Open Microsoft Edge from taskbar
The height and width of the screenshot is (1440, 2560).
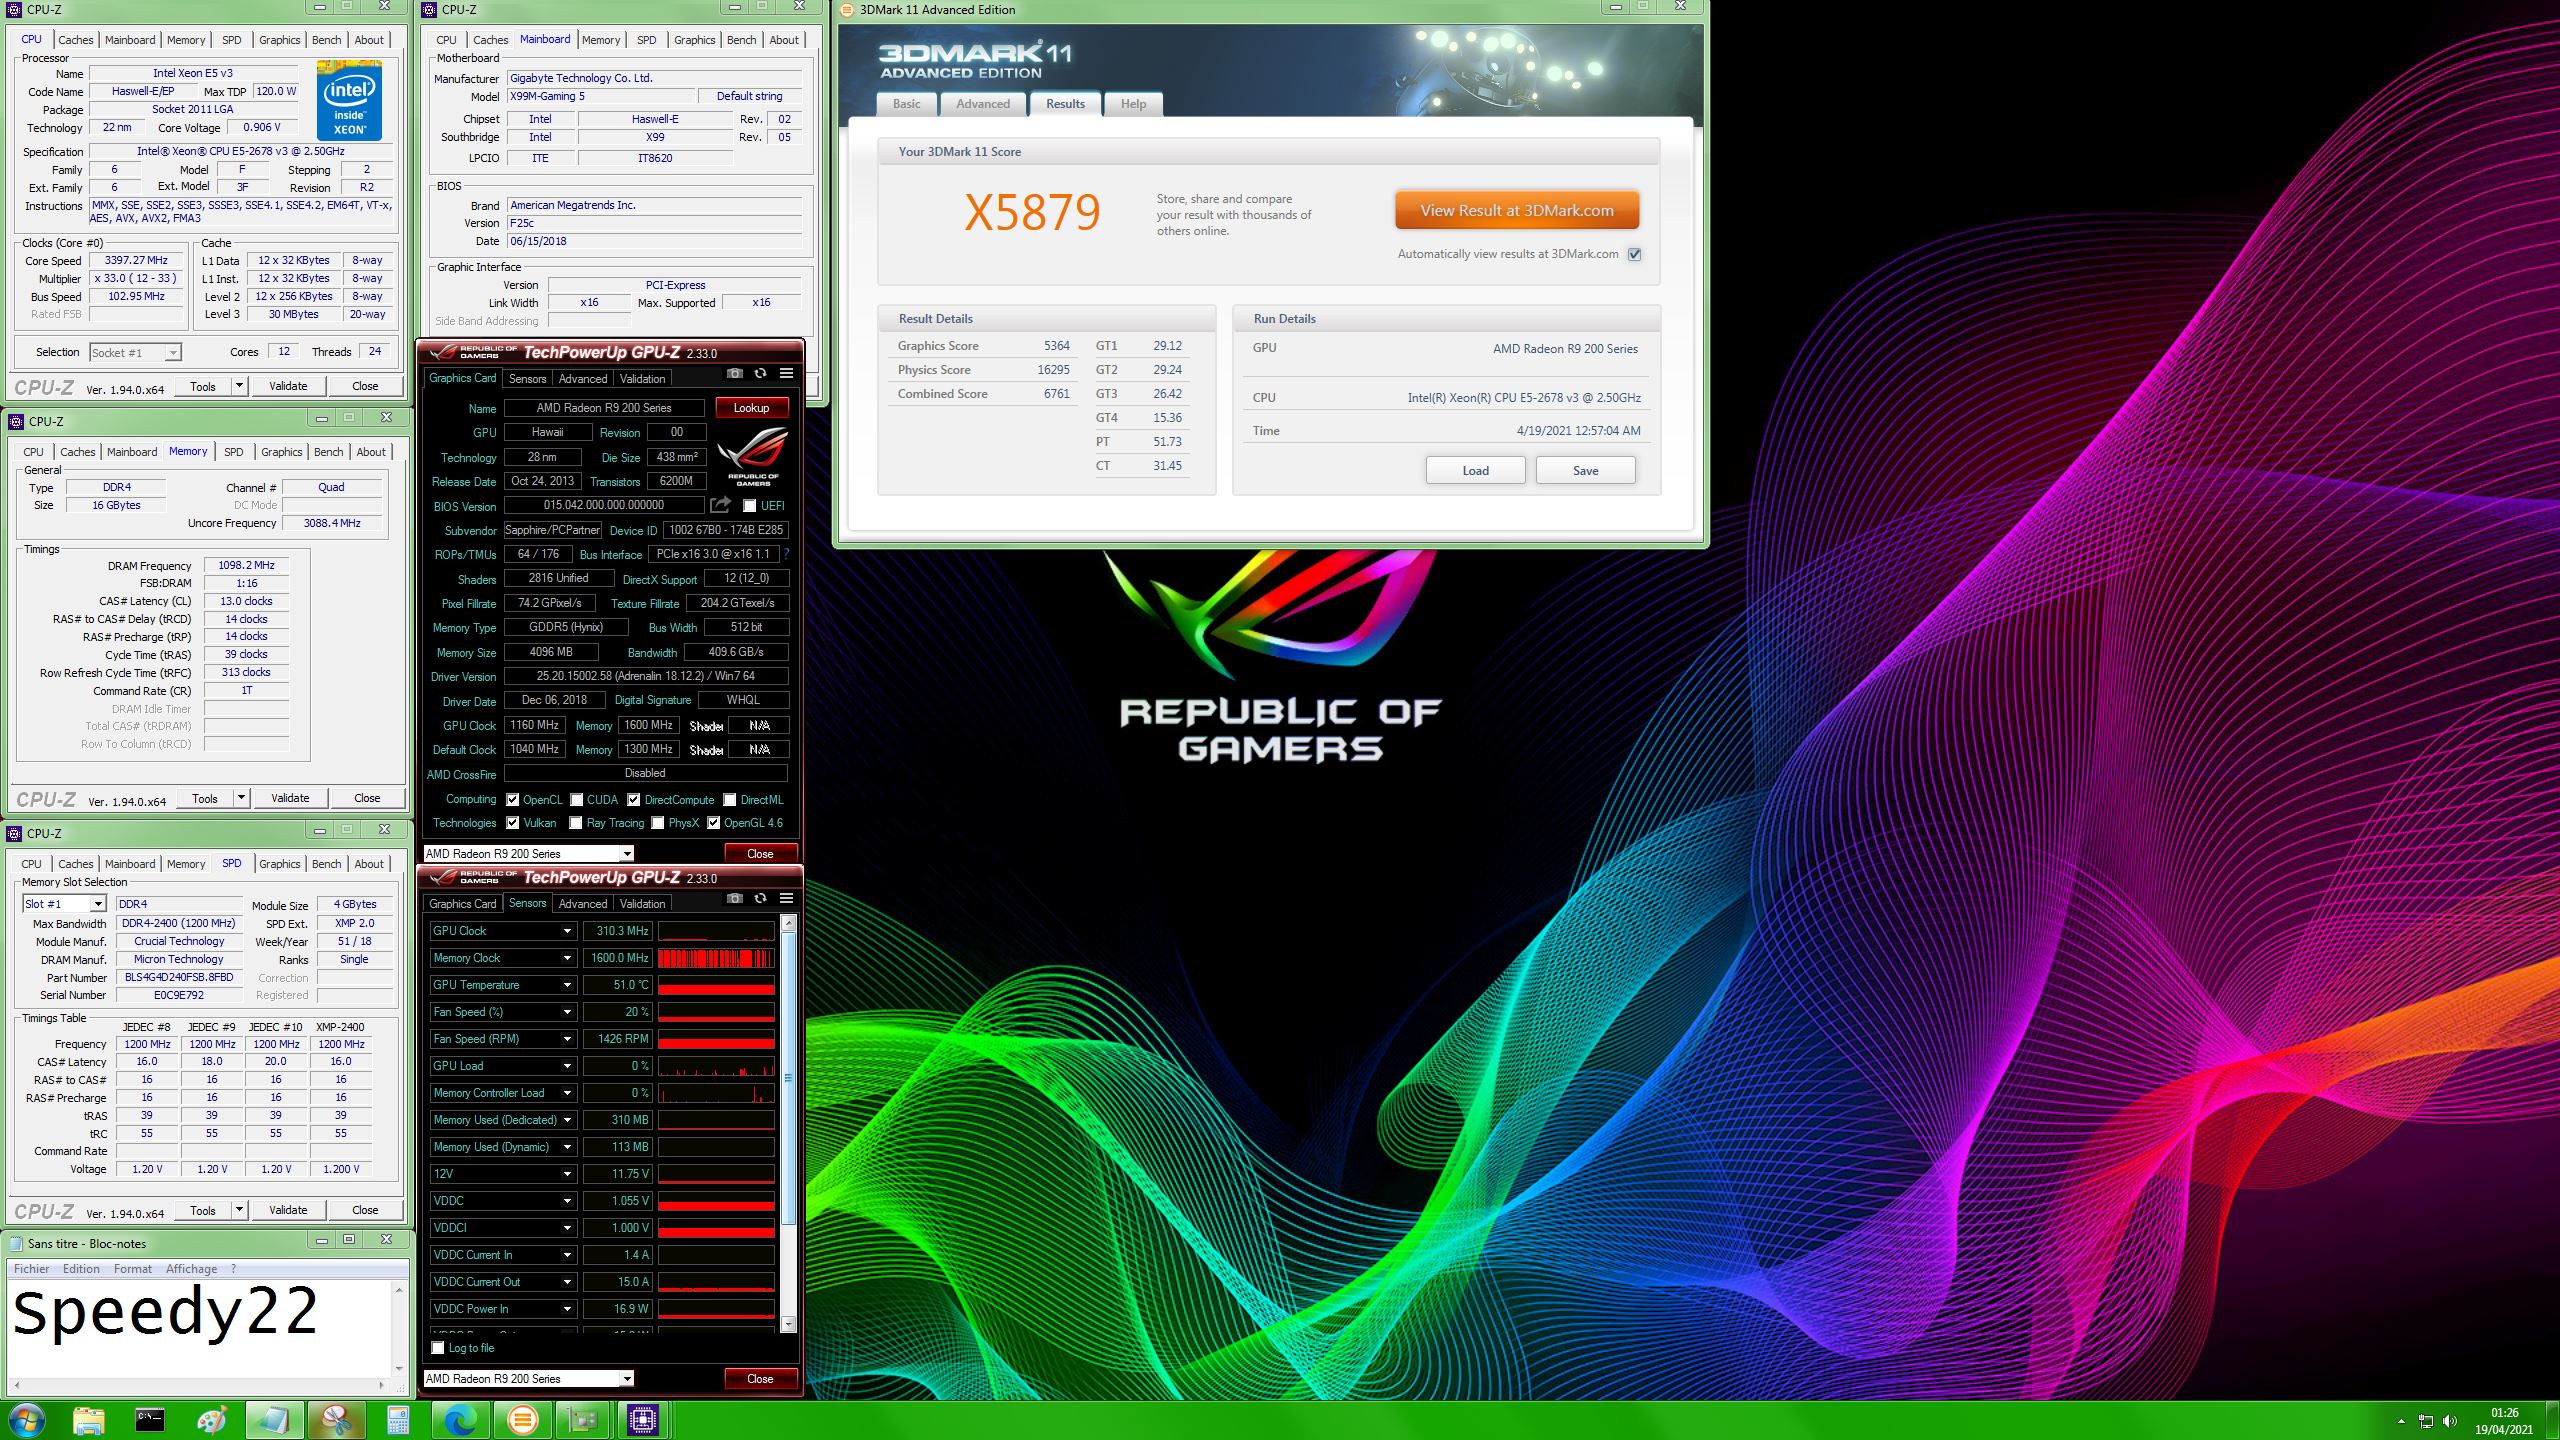tap(460, 1420)
